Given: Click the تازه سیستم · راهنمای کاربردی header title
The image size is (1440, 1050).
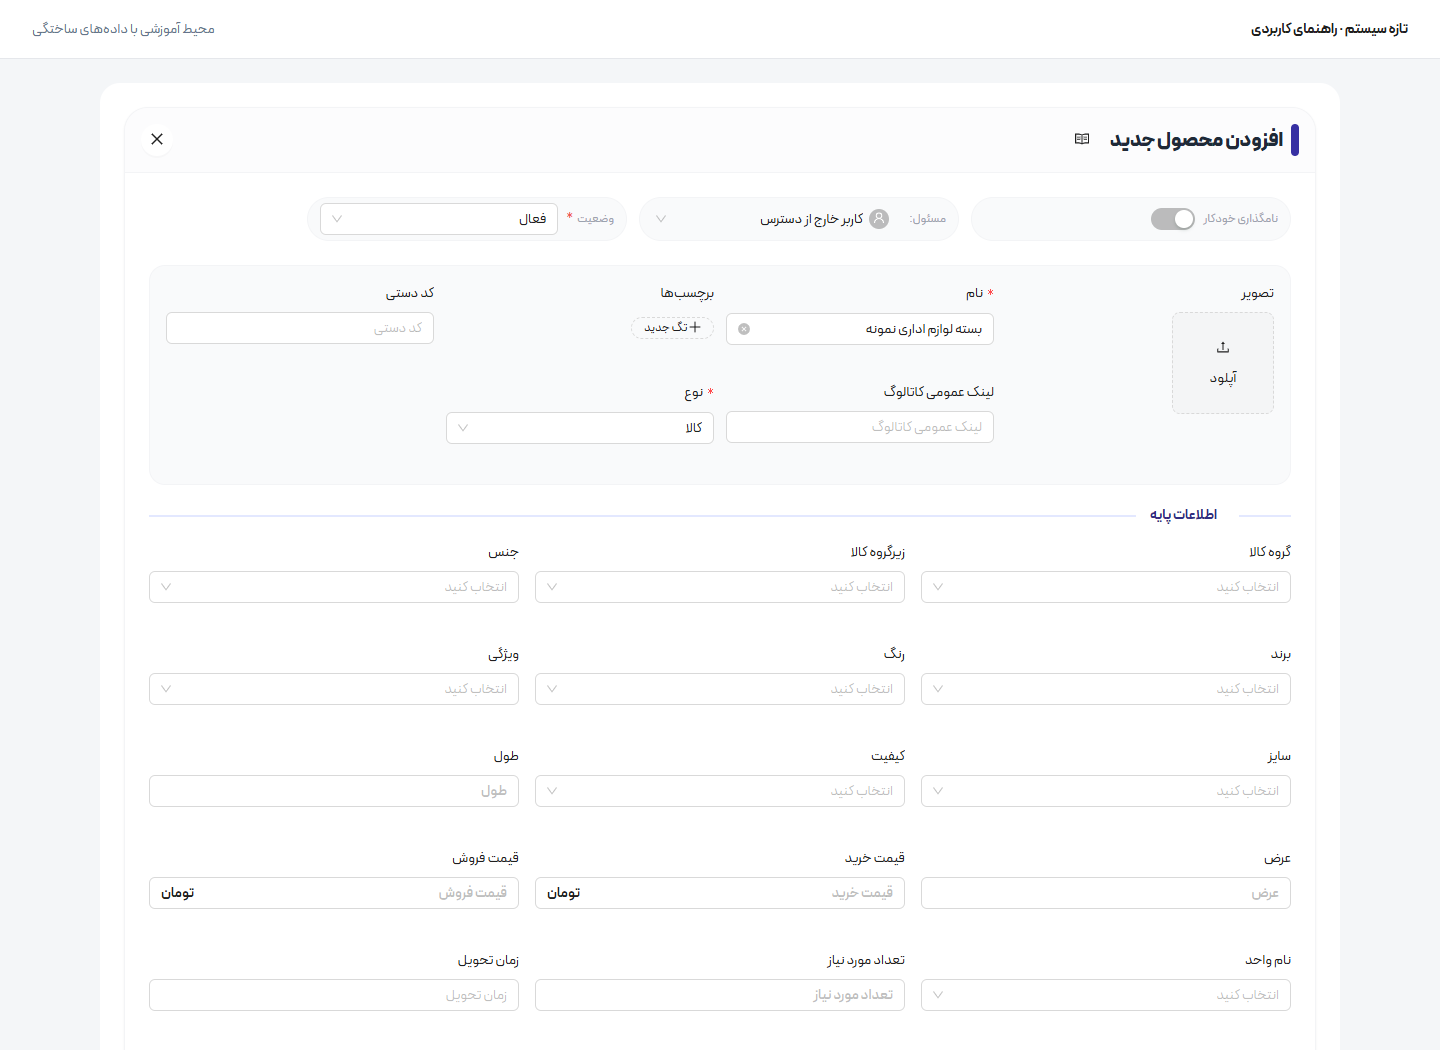Looking at the screenshot, I should 1329,29.
